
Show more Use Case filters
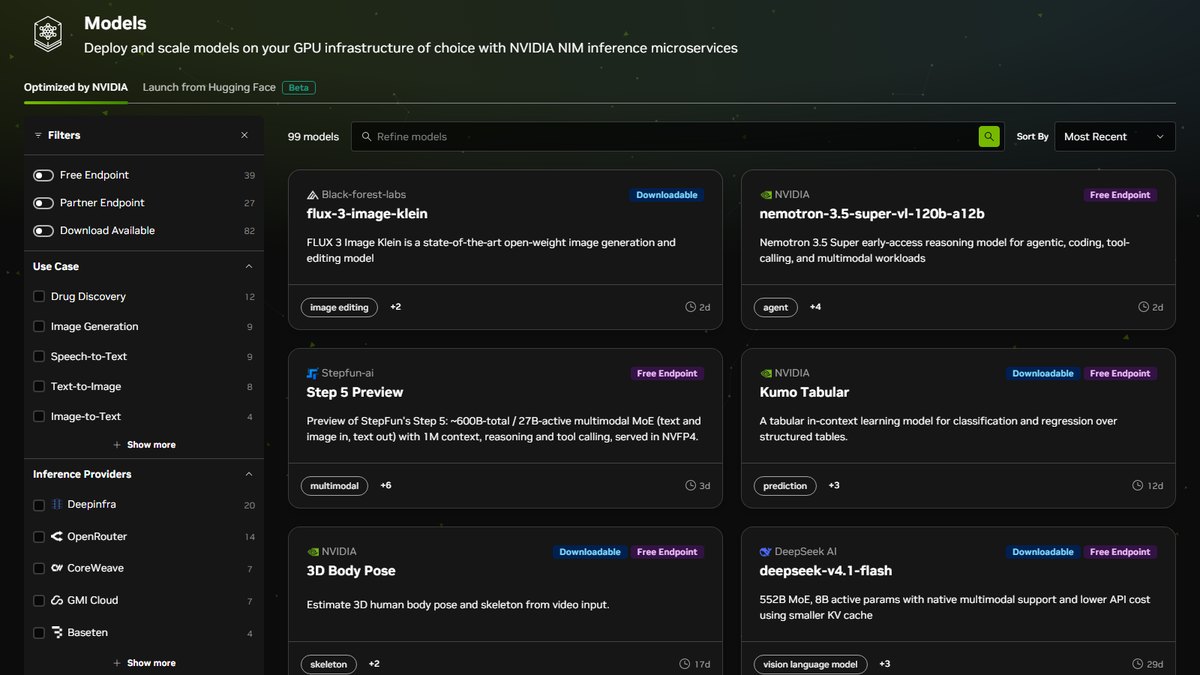click(x=144, y=445)
